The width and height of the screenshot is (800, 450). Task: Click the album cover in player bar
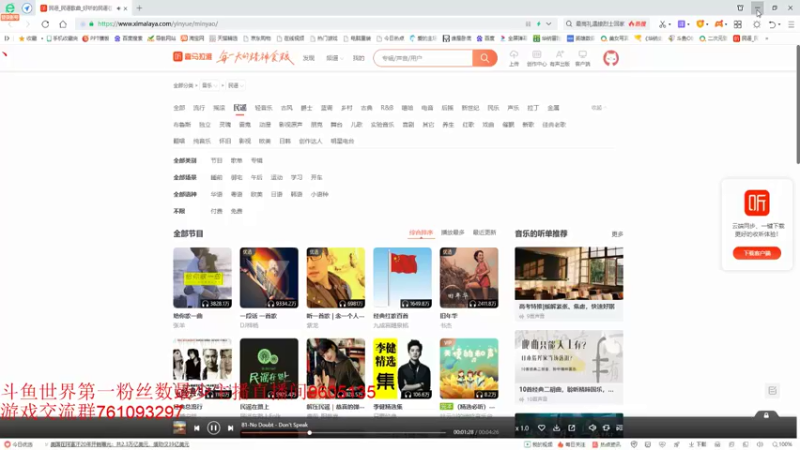click(x=180, y=428)
